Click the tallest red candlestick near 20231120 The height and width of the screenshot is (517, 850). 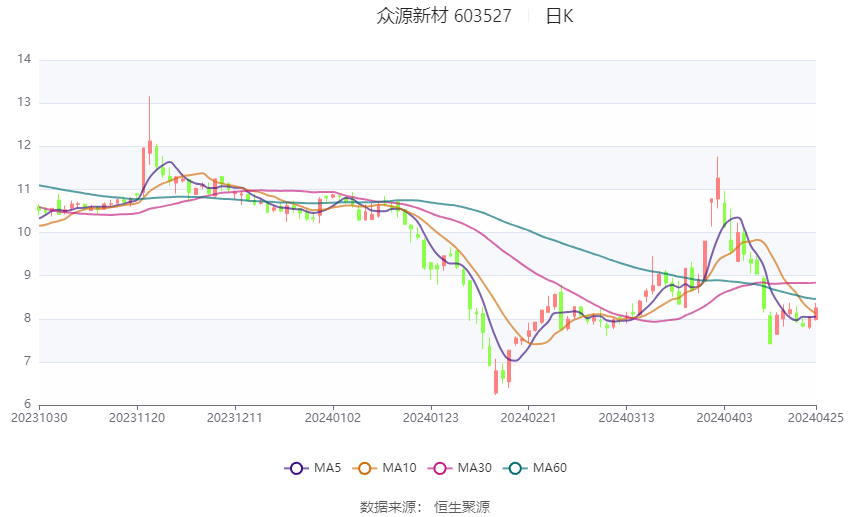(x=150, y=146)
